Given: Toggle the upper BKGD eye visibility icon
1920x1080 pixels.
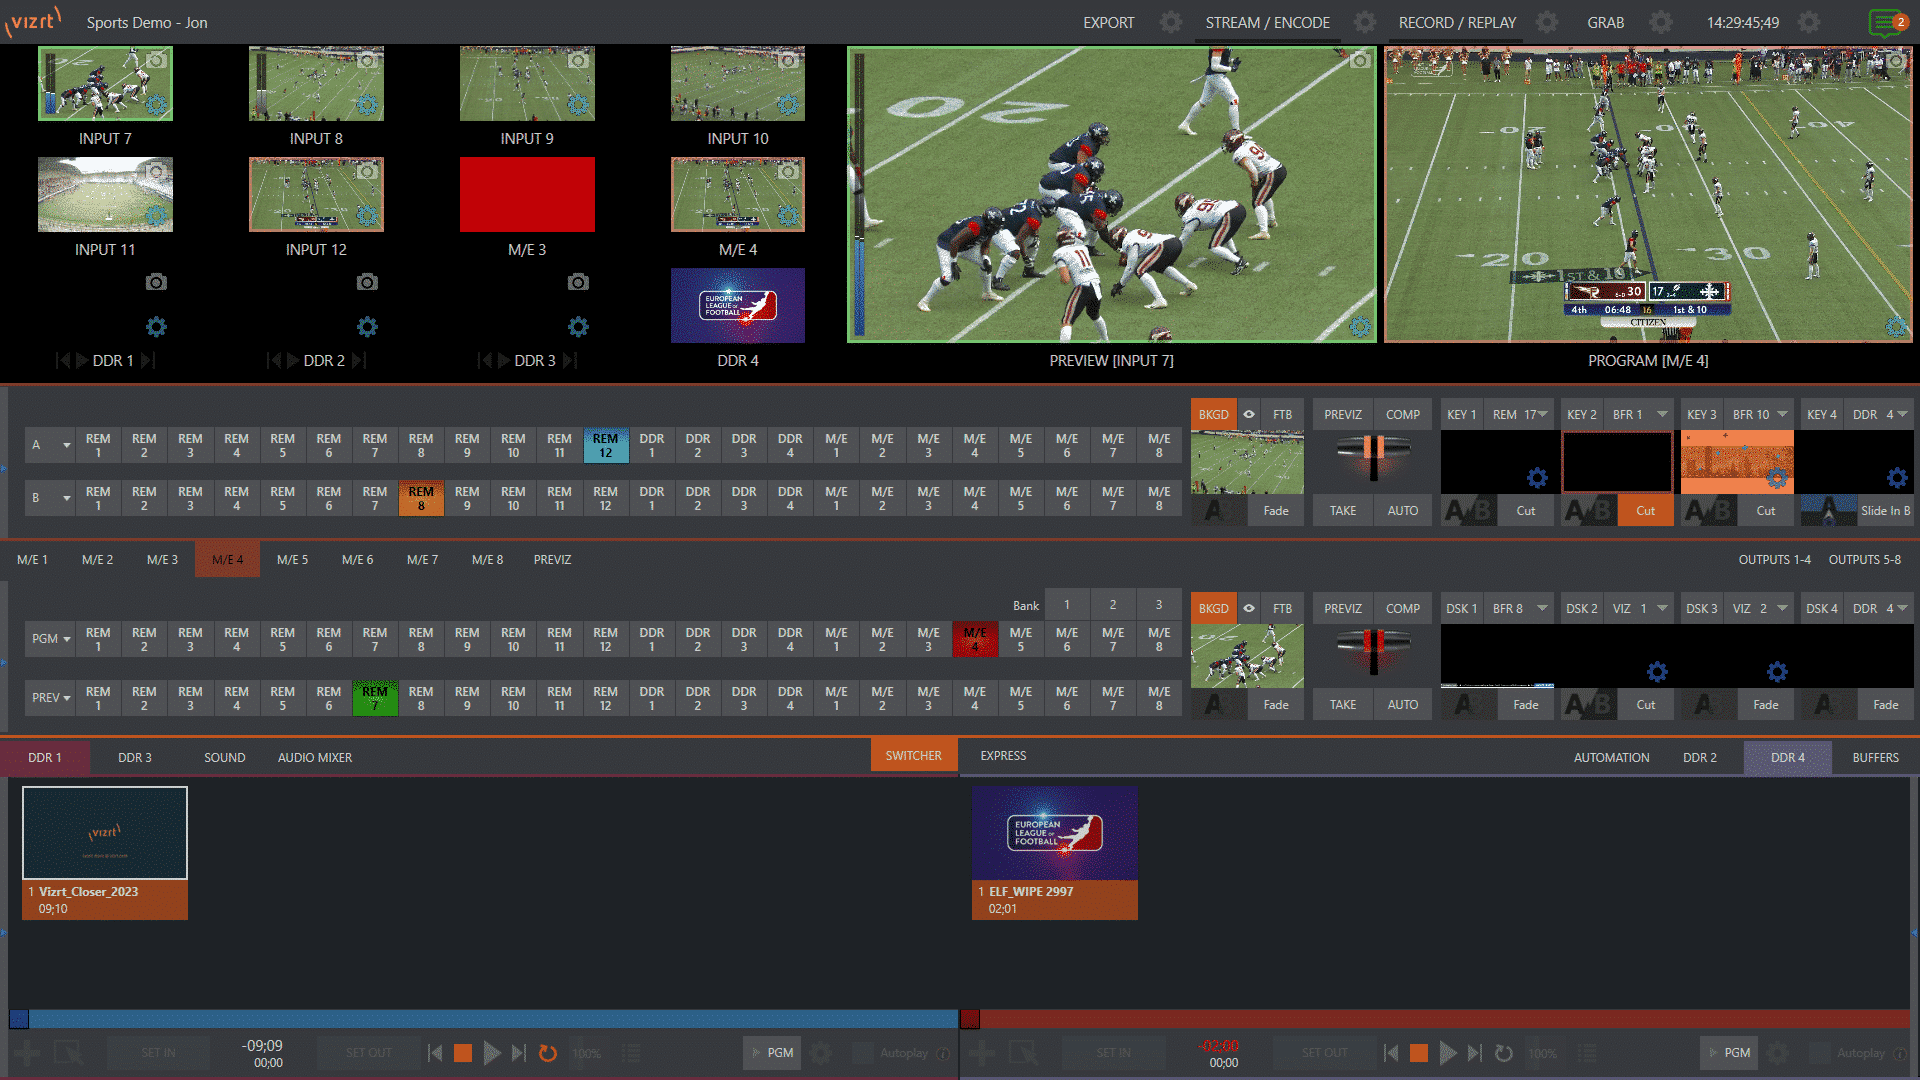Looking at the screenshot, I should [x=1249, y=414].
